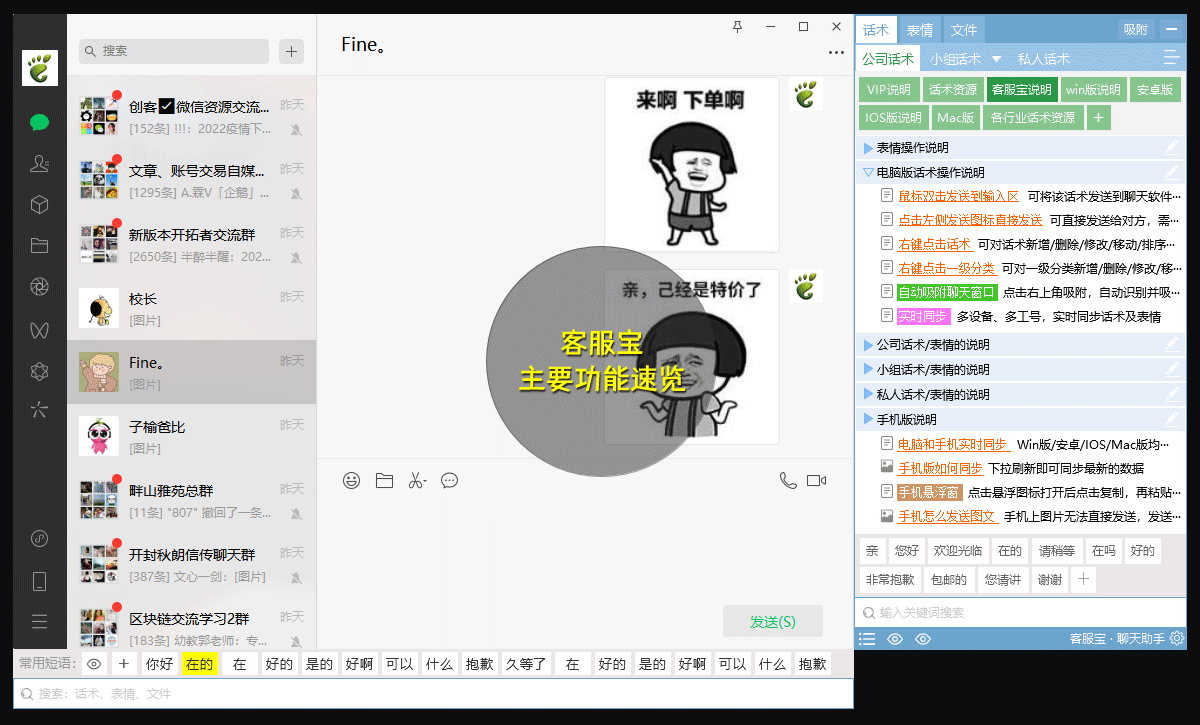Image resolution: width=1200 pixels, height=725 pixels.
Task: Select the screenshot scissors tool above the input
Action: pyautogui.click(x=417, y=480)
